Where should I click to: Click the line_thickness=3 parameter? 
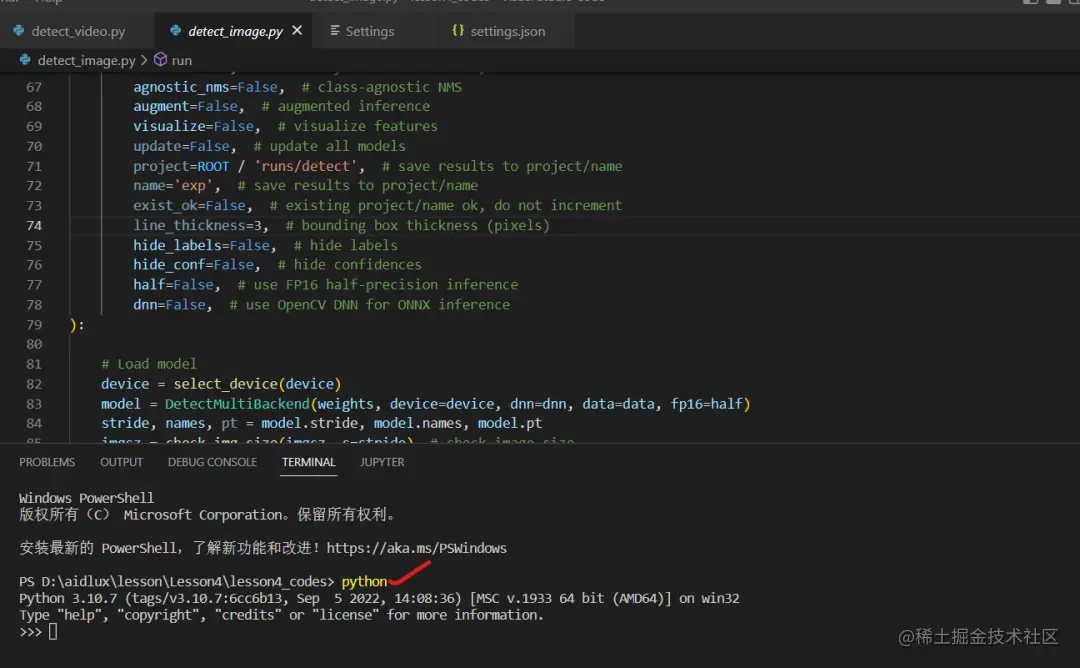[x=198, y=225]
